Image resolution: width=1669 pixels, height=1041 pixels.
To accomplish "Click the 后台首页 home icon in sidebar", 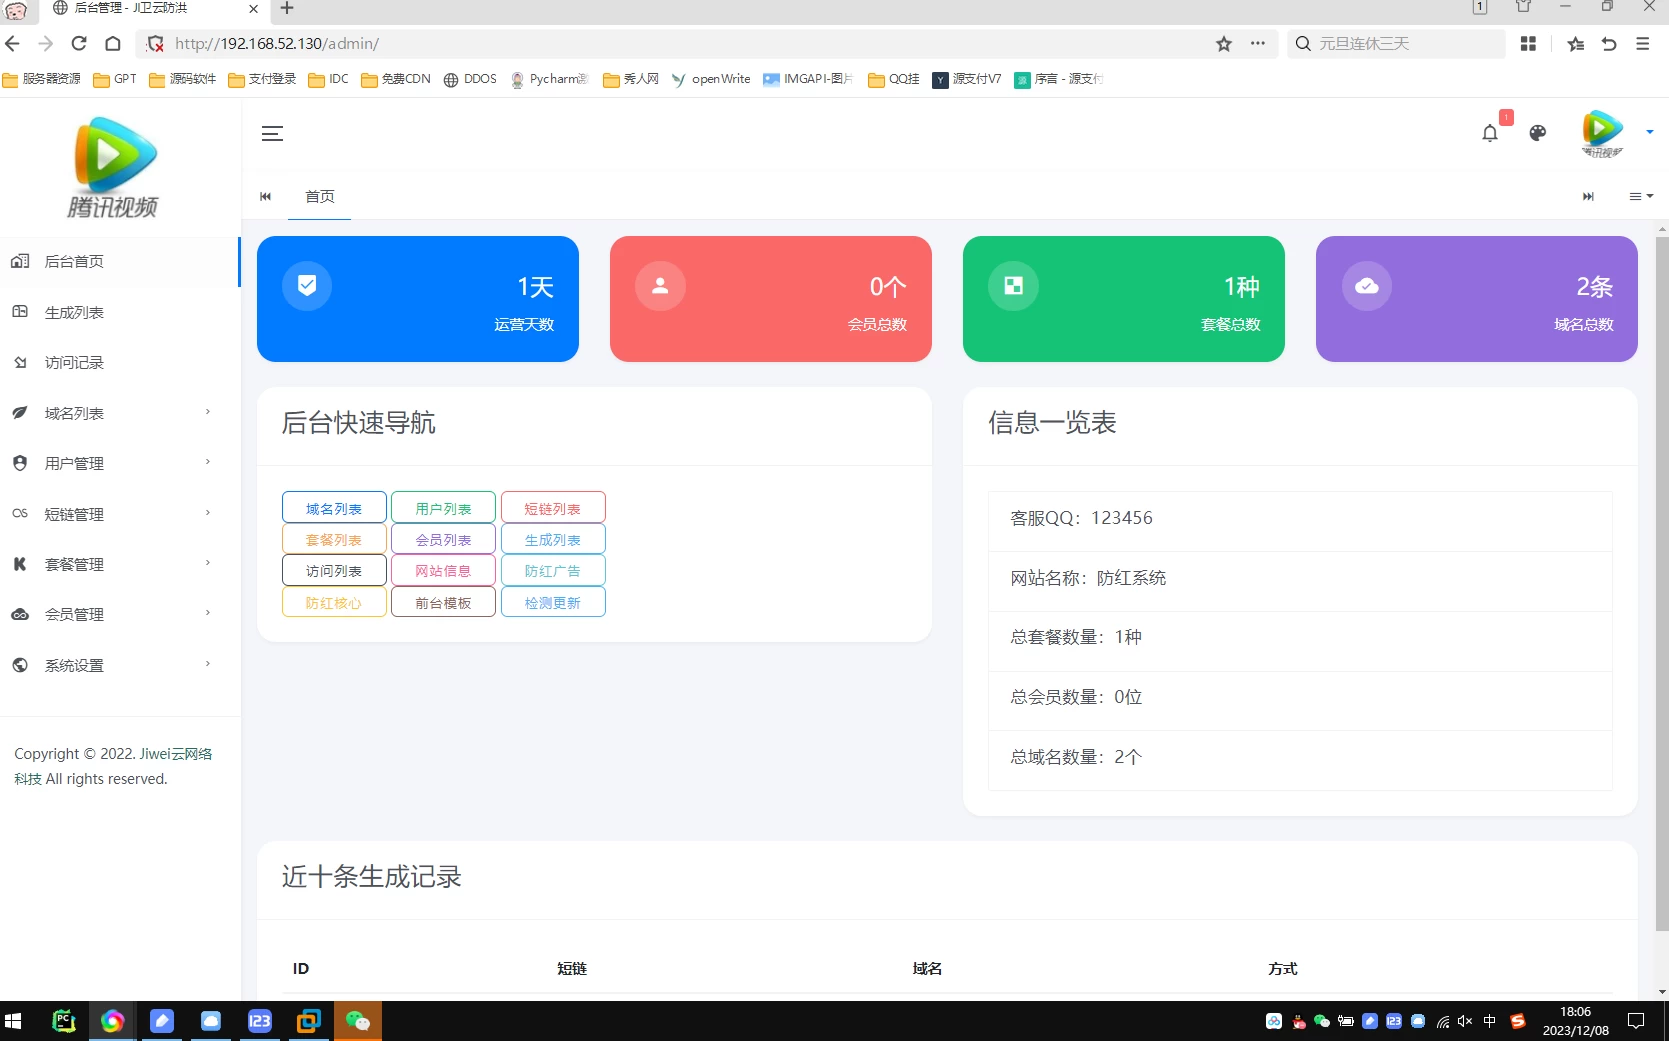I will pos(20,261).
